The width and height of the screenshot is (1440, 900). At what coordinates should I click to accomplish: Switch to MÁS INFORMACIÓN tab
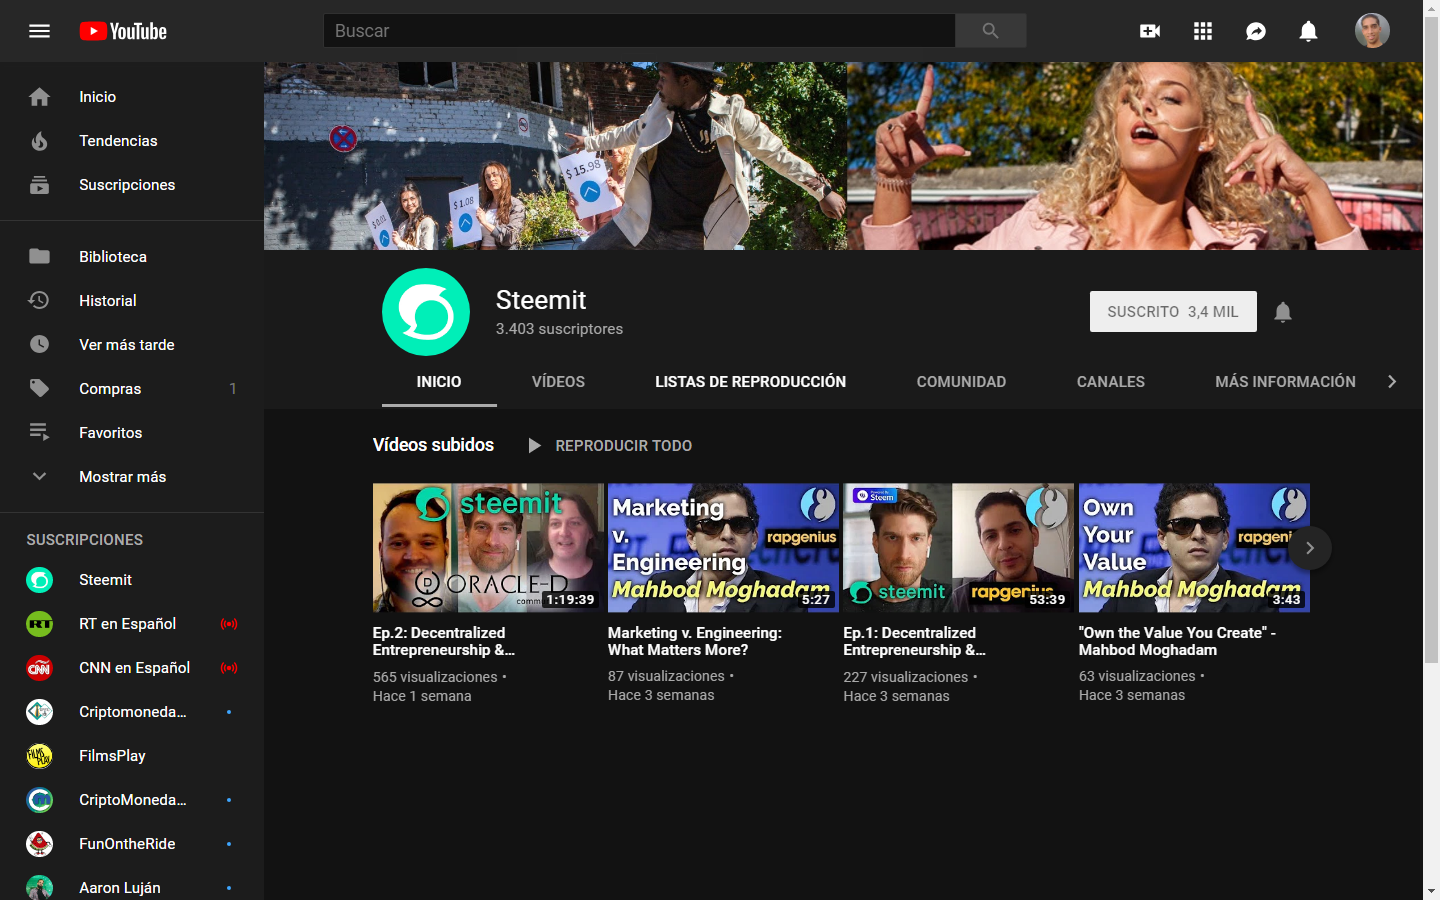(x=1285, y=382)
